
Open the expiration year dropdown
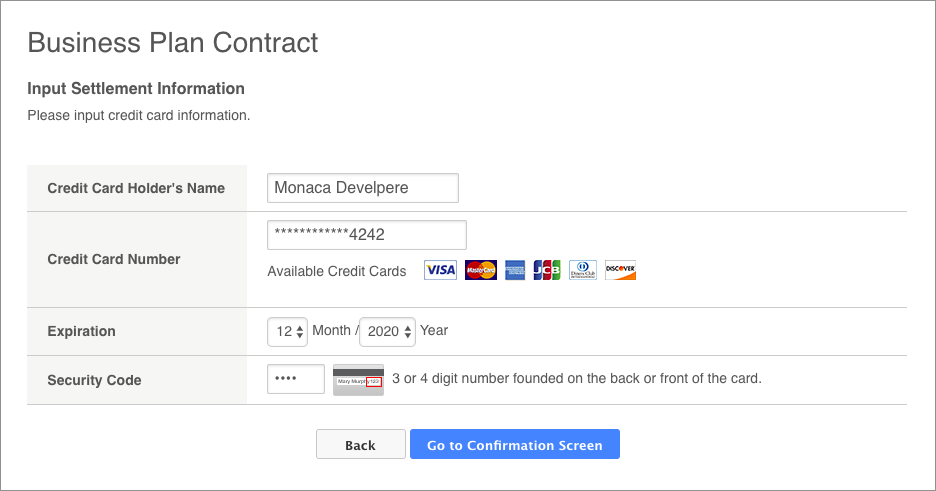coord(387,332)
